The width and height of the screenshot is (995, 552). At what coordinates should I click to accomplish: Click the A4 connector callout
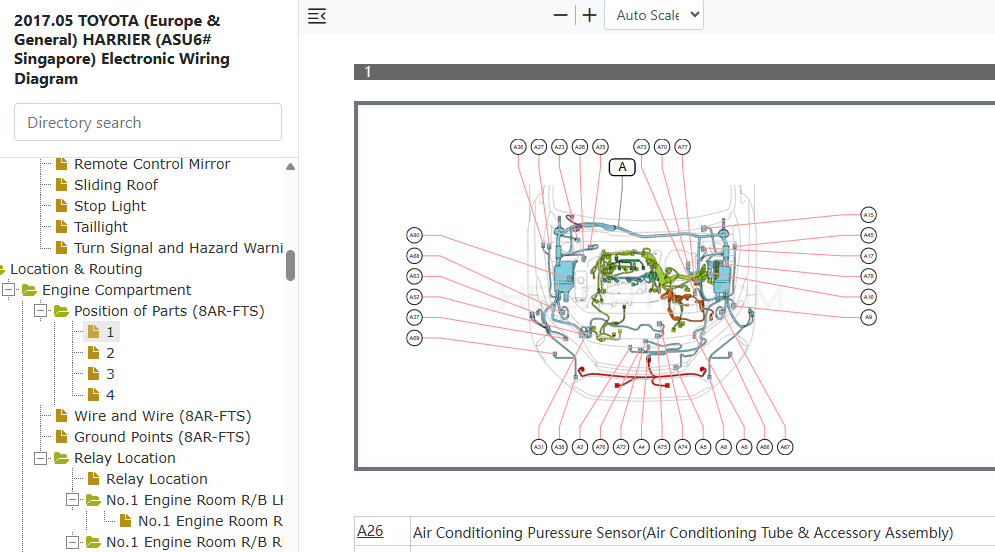642,447
